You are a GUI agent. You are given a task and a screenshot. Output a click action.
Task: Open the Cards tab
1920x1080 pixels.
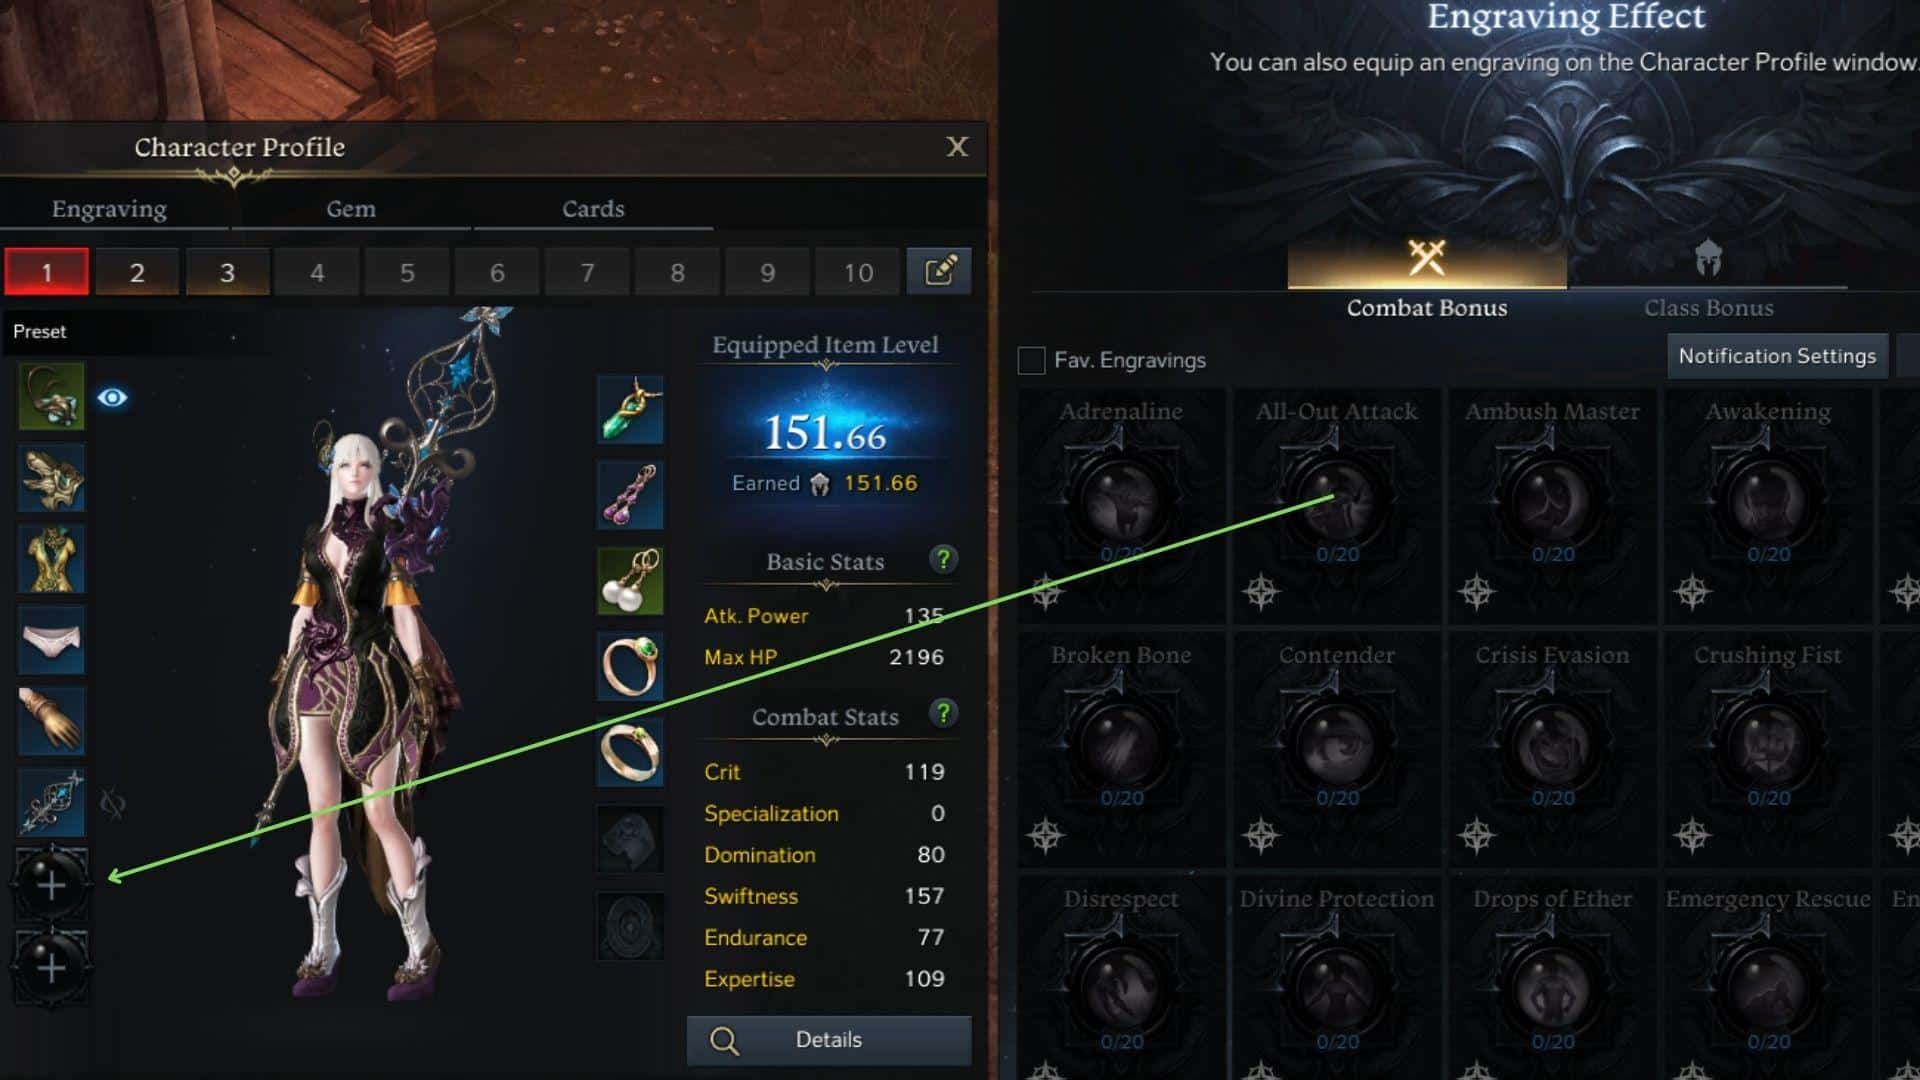[593, 209]
